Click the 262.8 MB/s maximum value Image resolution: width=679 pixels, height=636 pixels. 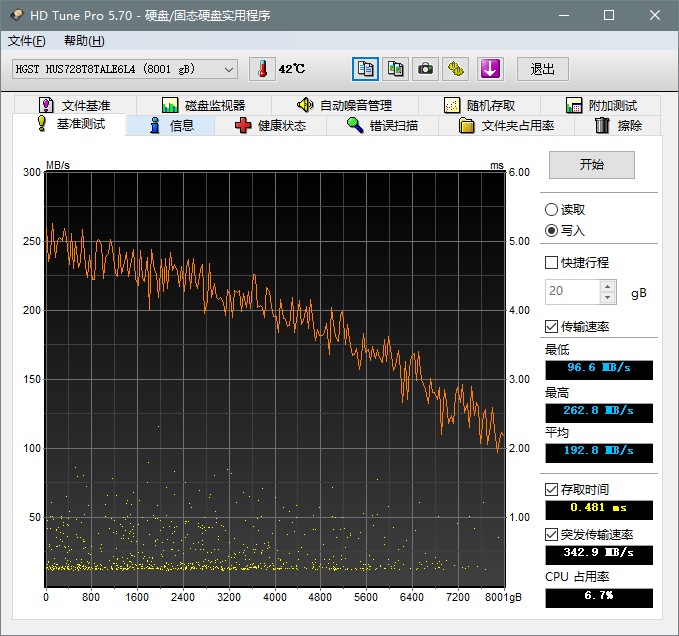(x=599, y=412)
